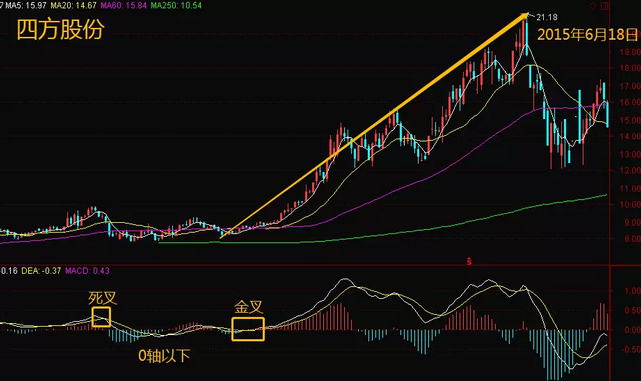The height and width of the screenshot is (381, 641).
Task: Select the MA60 indicator label
Action: [x=123, y=5]
